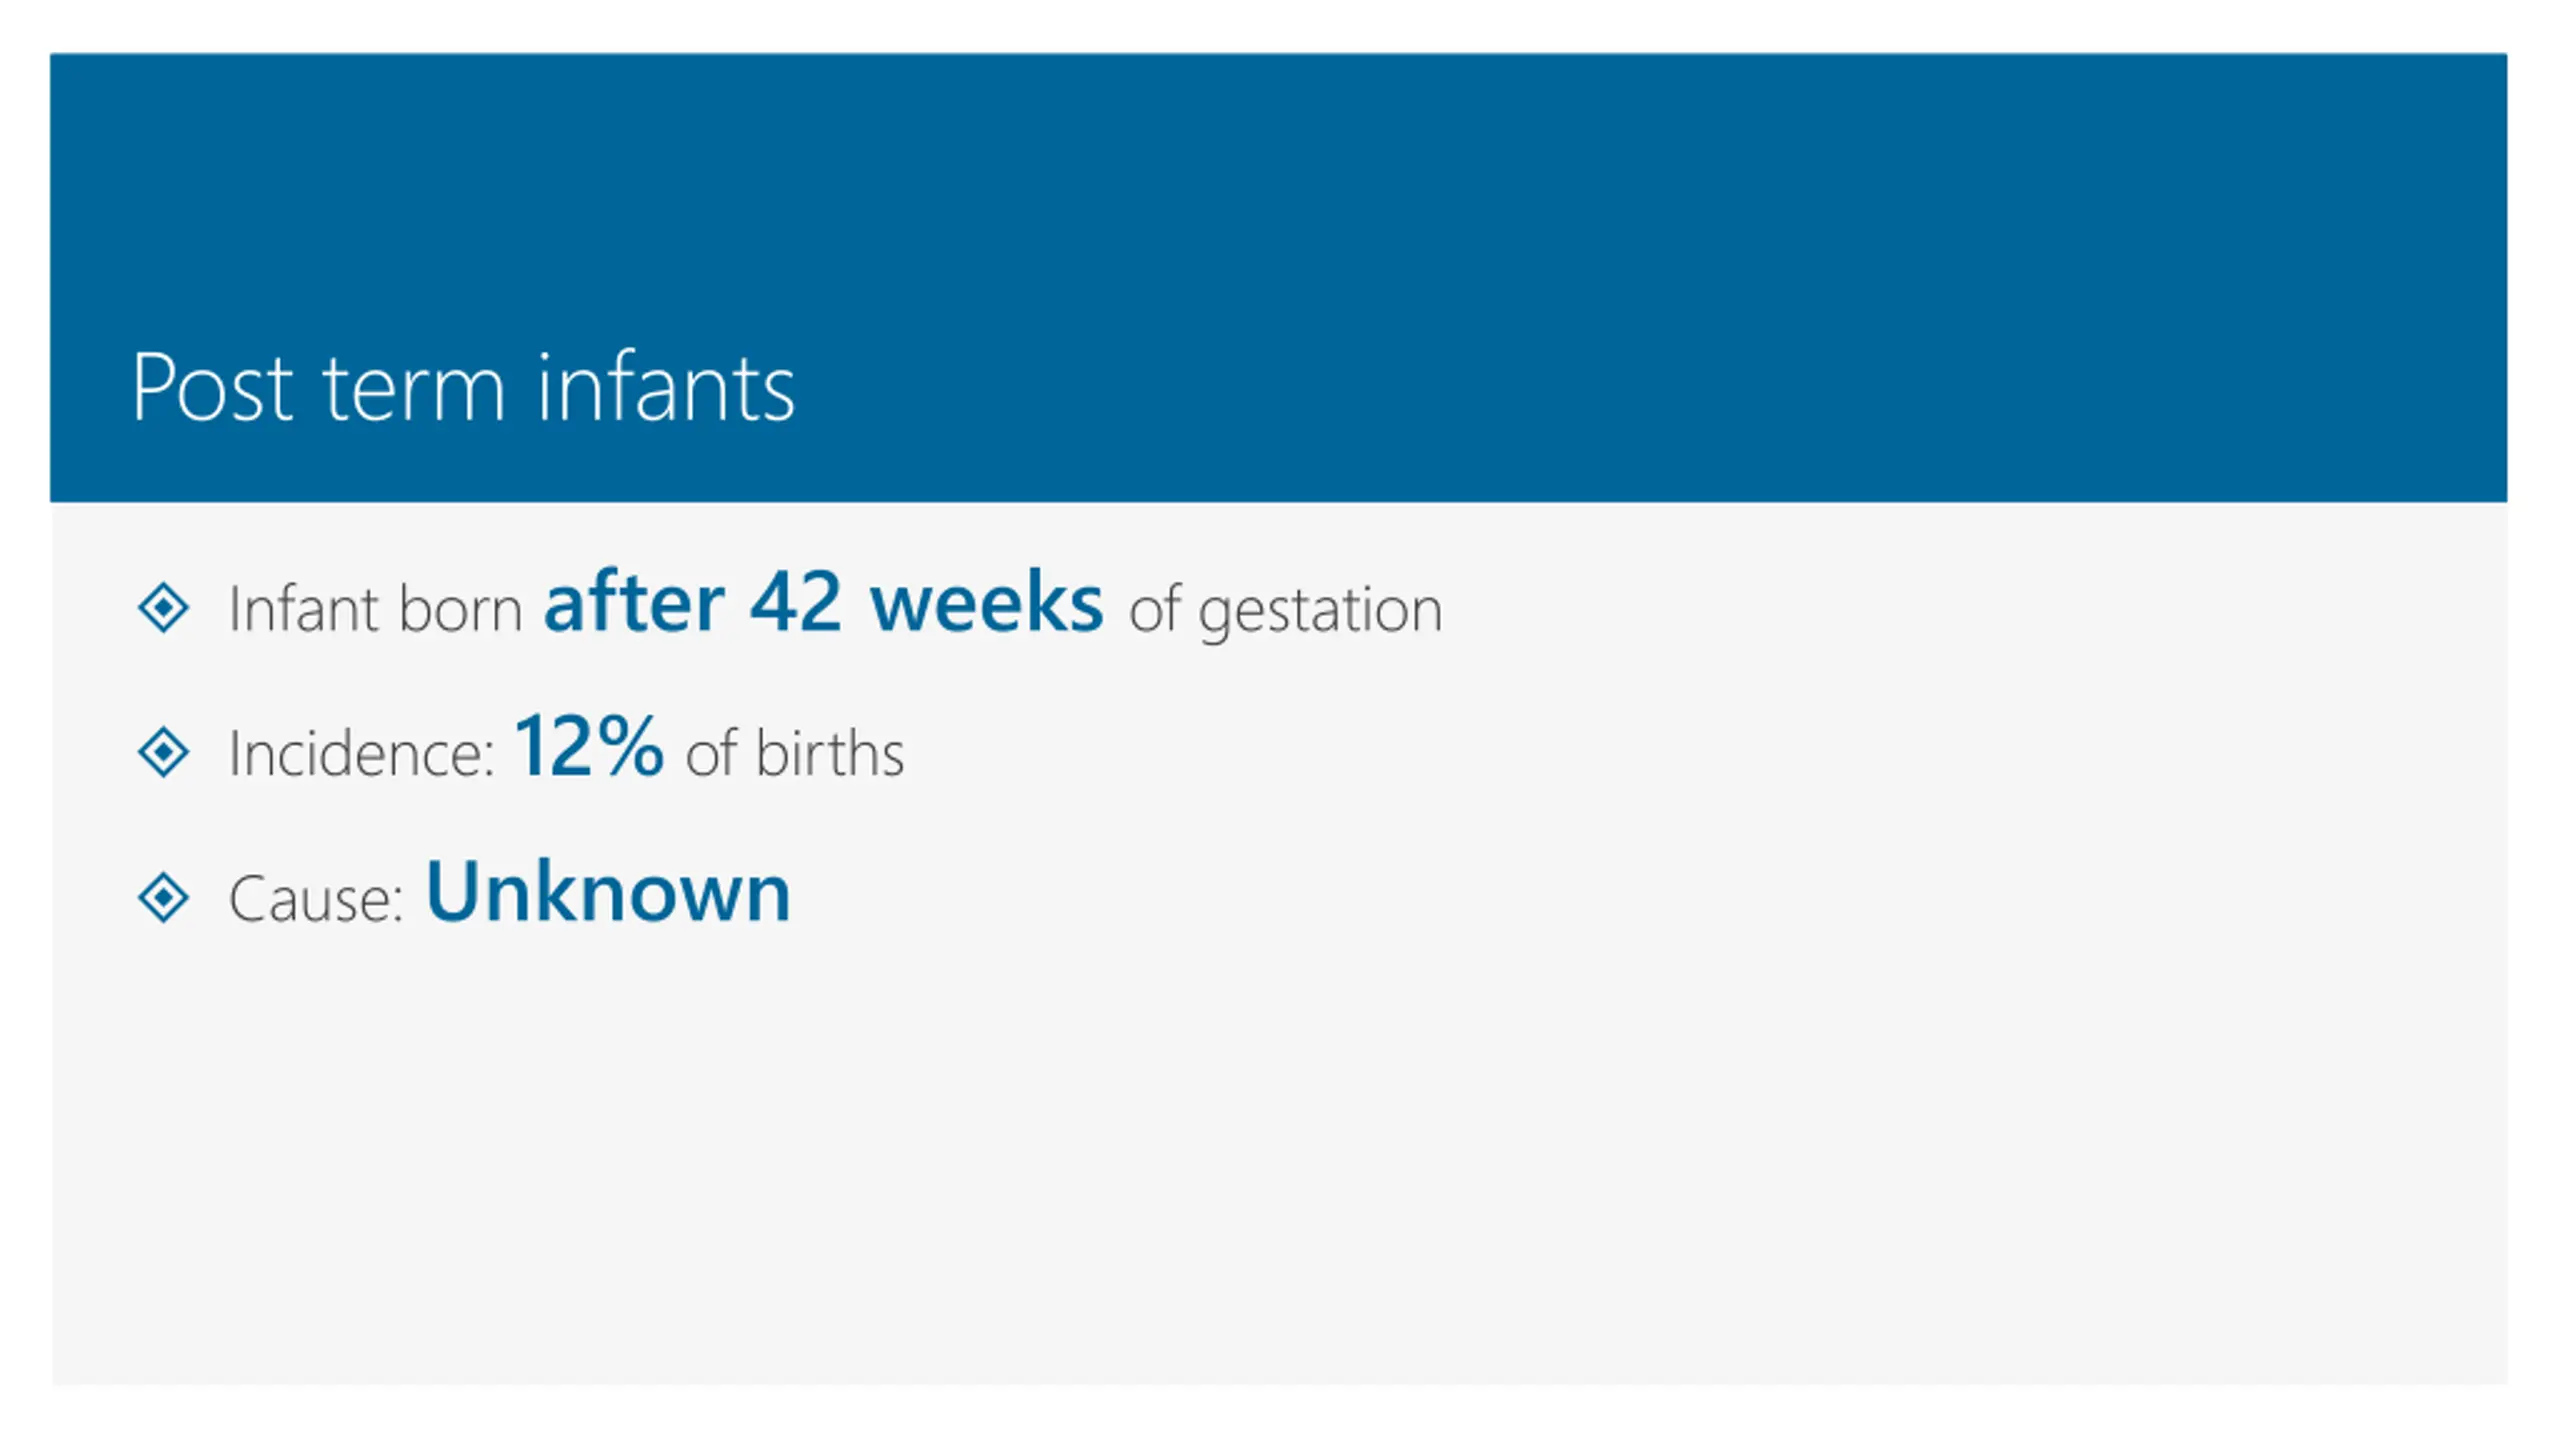This screenshot has width=2560, height=1440.
Task: Click the word 'infants' in the title
Action: tap(666, 386)
